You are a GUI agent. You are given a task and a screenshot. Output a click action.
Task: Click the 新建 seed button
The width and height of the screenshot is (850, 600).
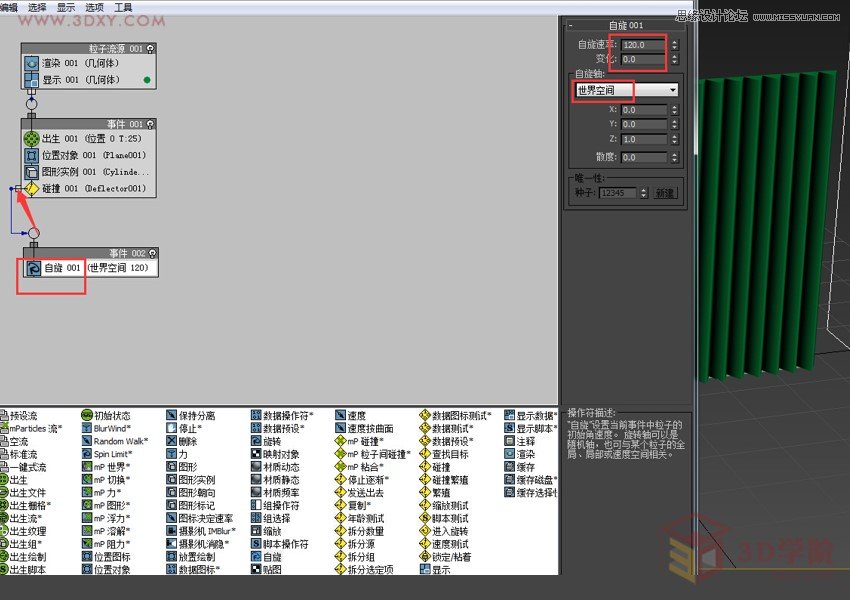pyautogui.click(x=665, y=192)
